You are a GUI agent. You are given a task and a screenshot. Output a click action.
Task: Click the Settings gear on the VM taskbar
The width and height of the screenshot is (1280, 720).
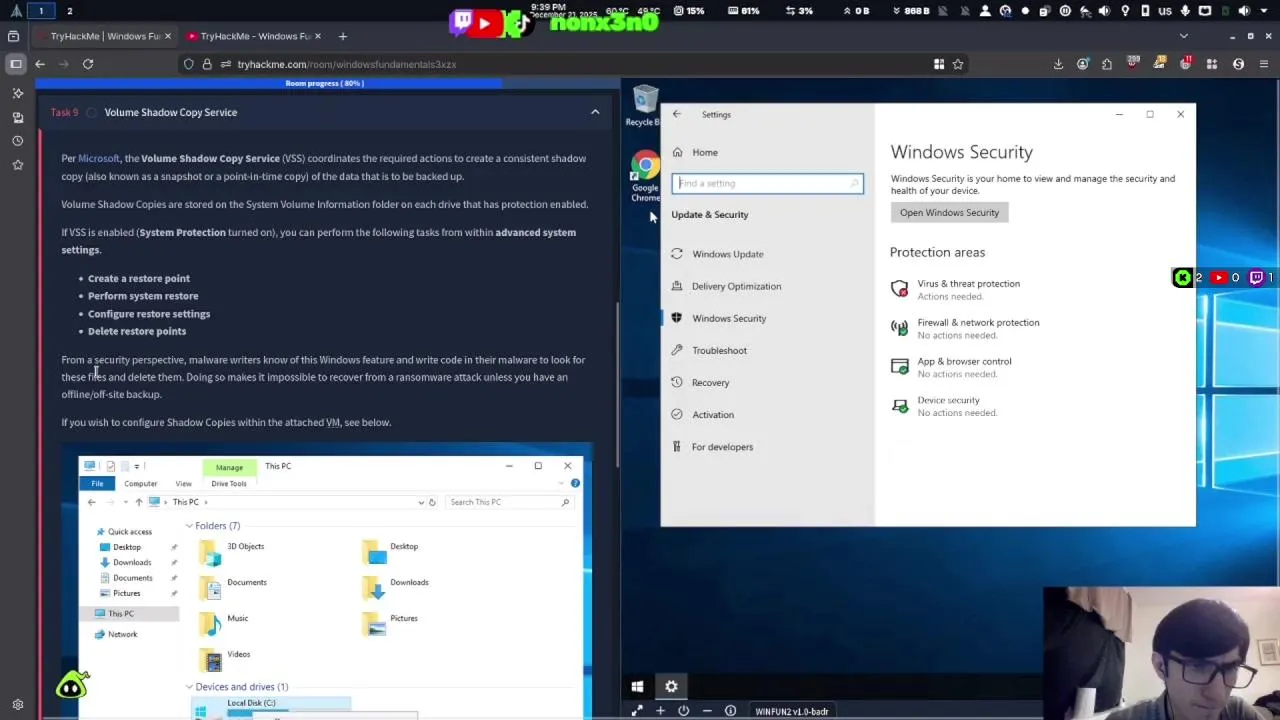671,686
